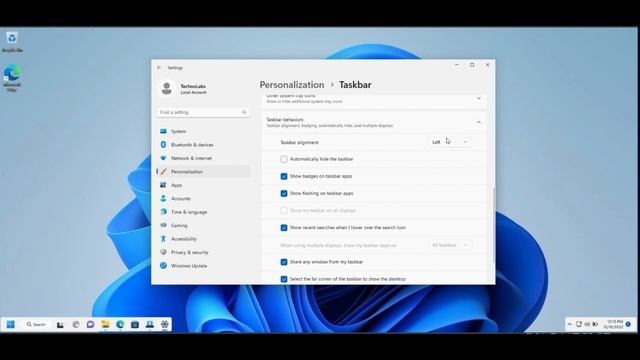Screen dimensions: 640x360
Task: Click the Privacy & security shield icon
Action: point(163,252)
